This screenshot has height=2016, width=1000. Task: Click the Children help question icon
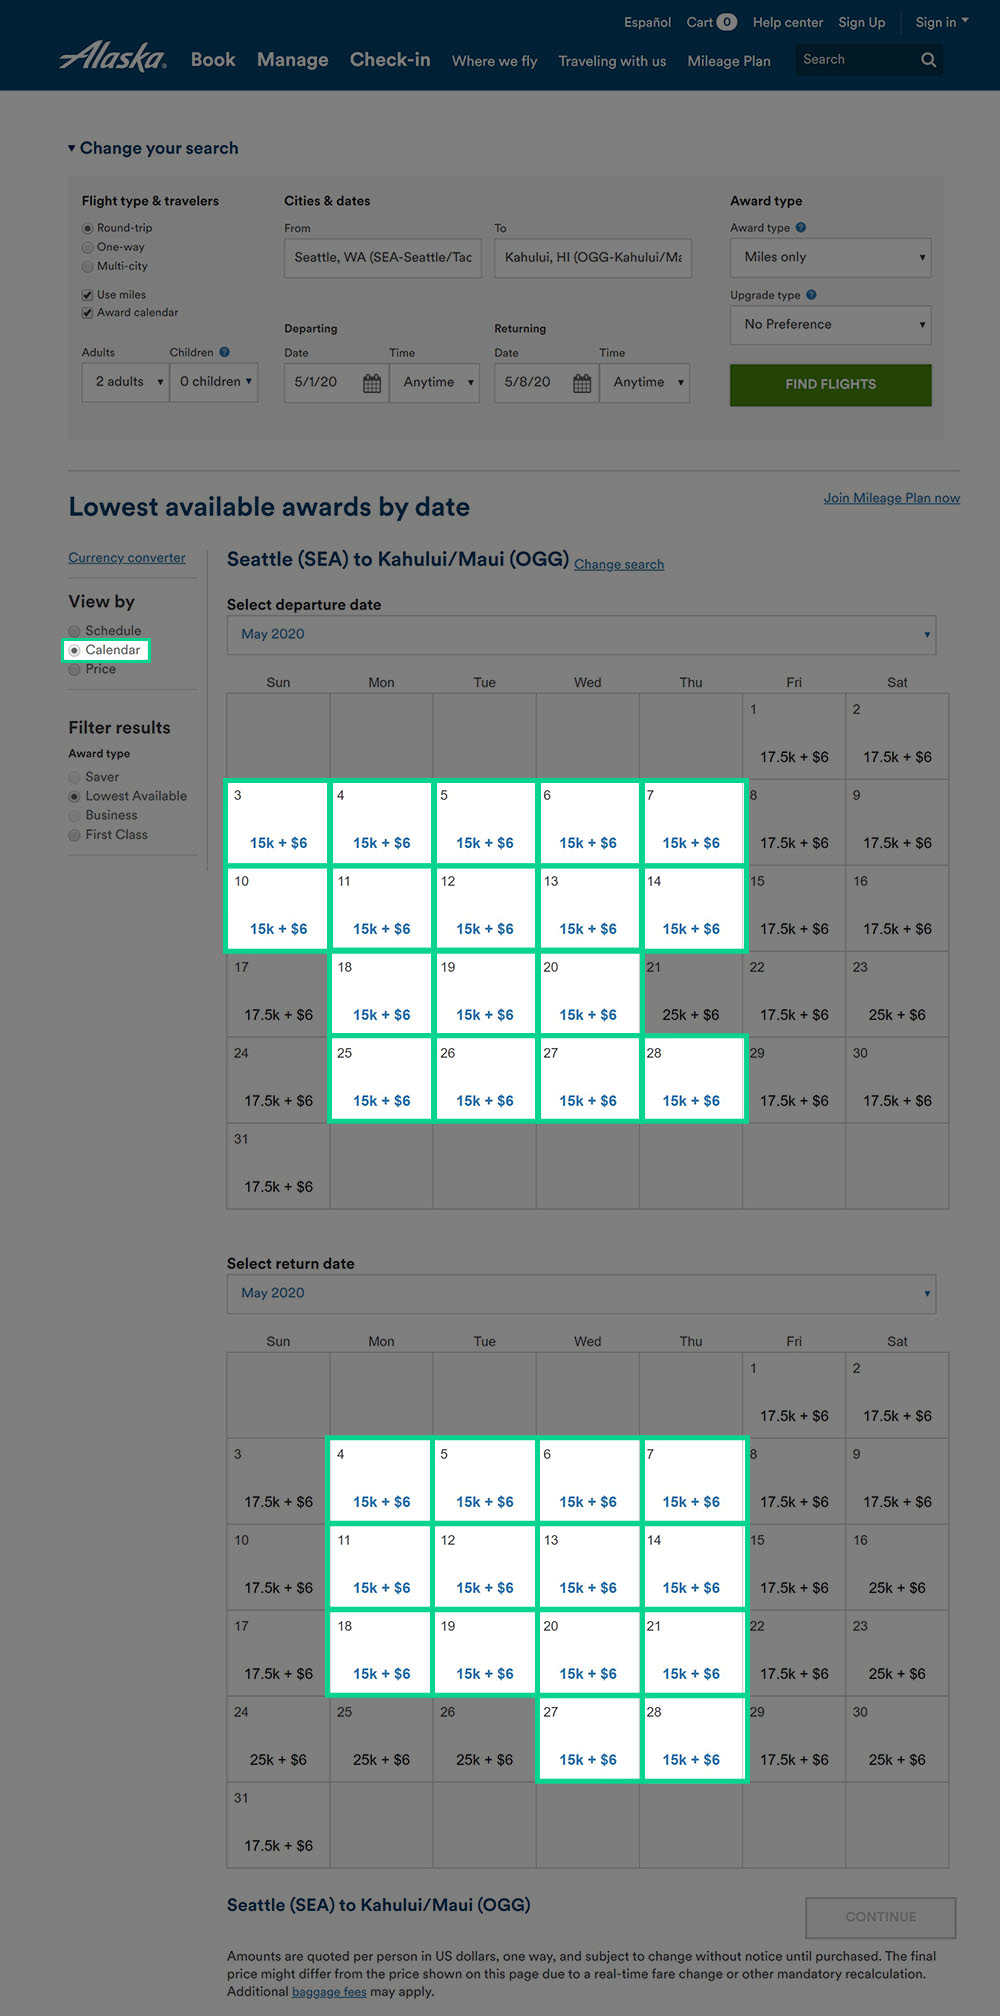tap(225, 352)
